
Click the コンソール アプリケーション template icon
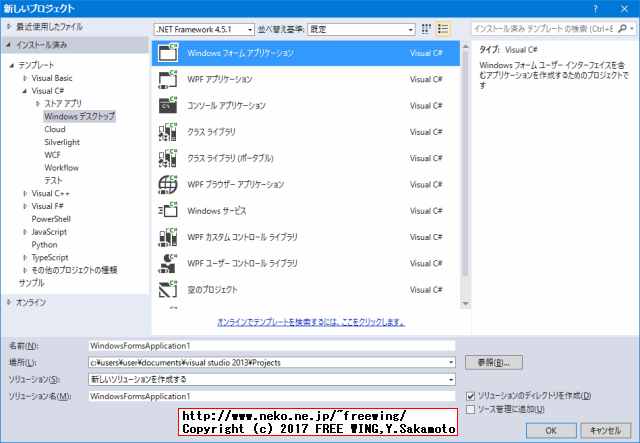(x=168, y=105)
